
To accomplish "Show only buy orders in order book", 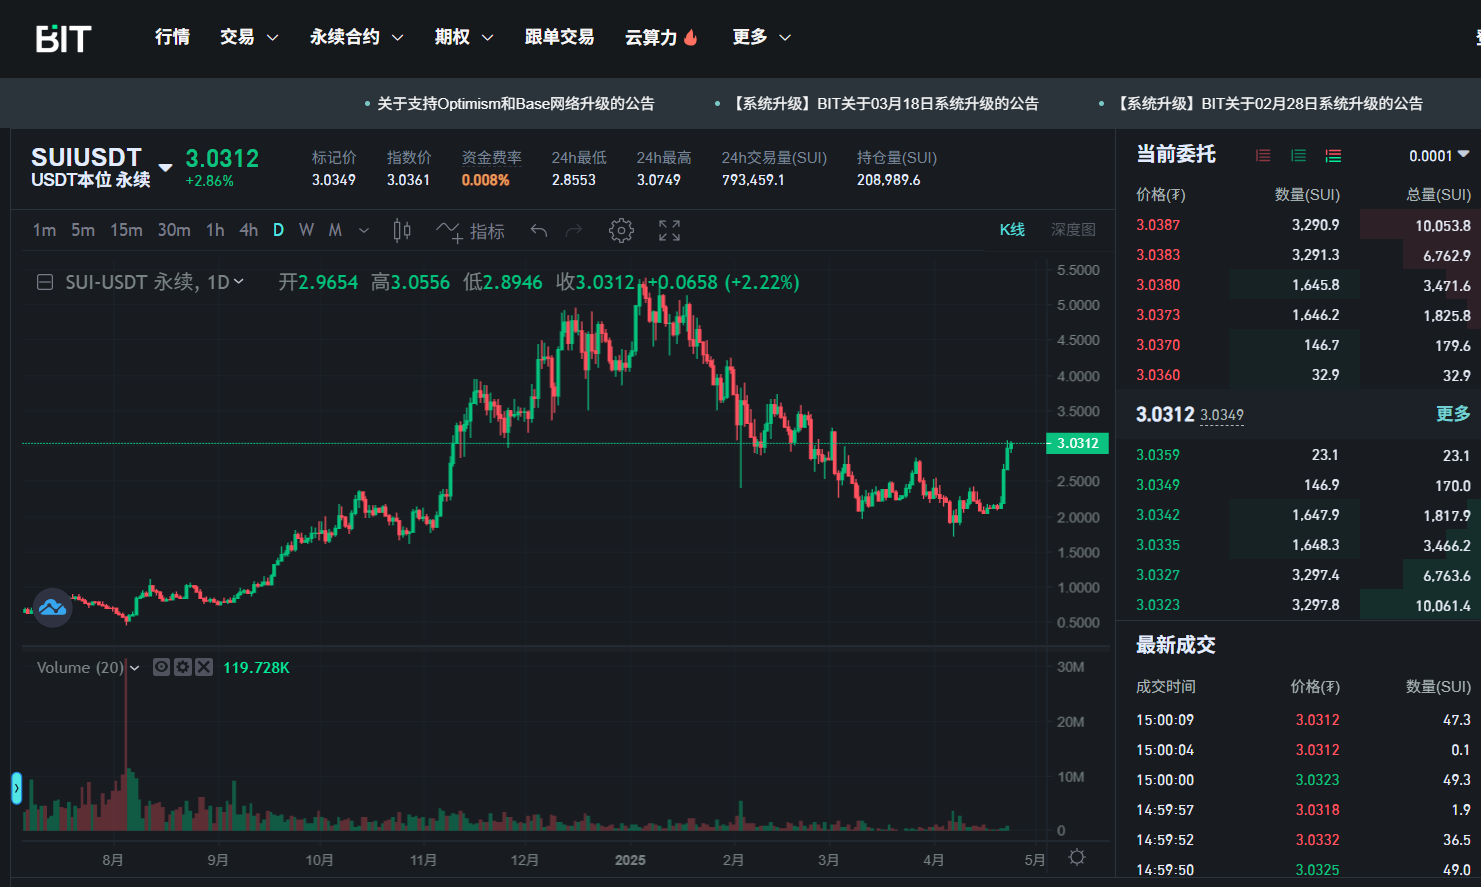I will point(1298,156).
